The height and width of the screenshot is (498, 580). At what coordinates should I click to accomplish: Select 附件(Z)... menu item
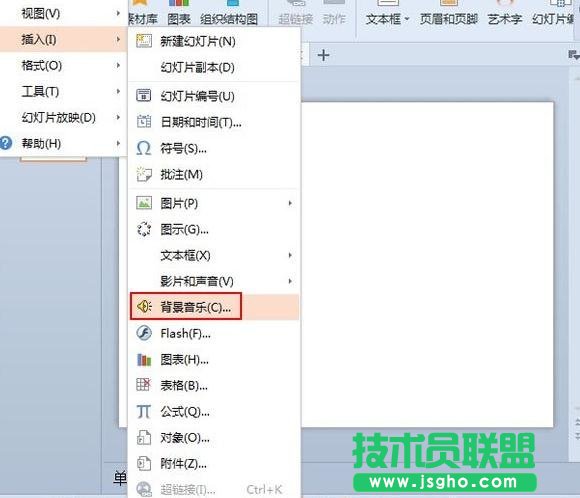coord(214,464)
